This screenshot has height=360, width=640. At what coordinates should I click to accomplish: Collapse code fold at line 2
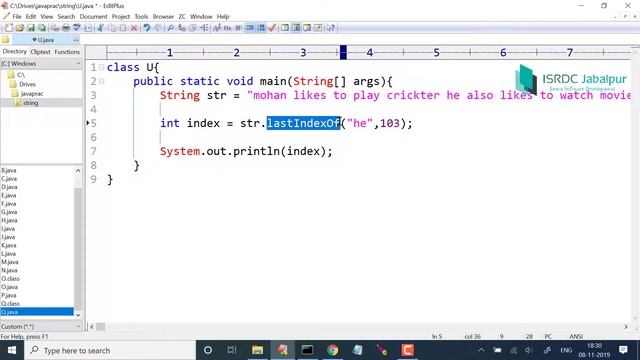click(x=101, y=81)
